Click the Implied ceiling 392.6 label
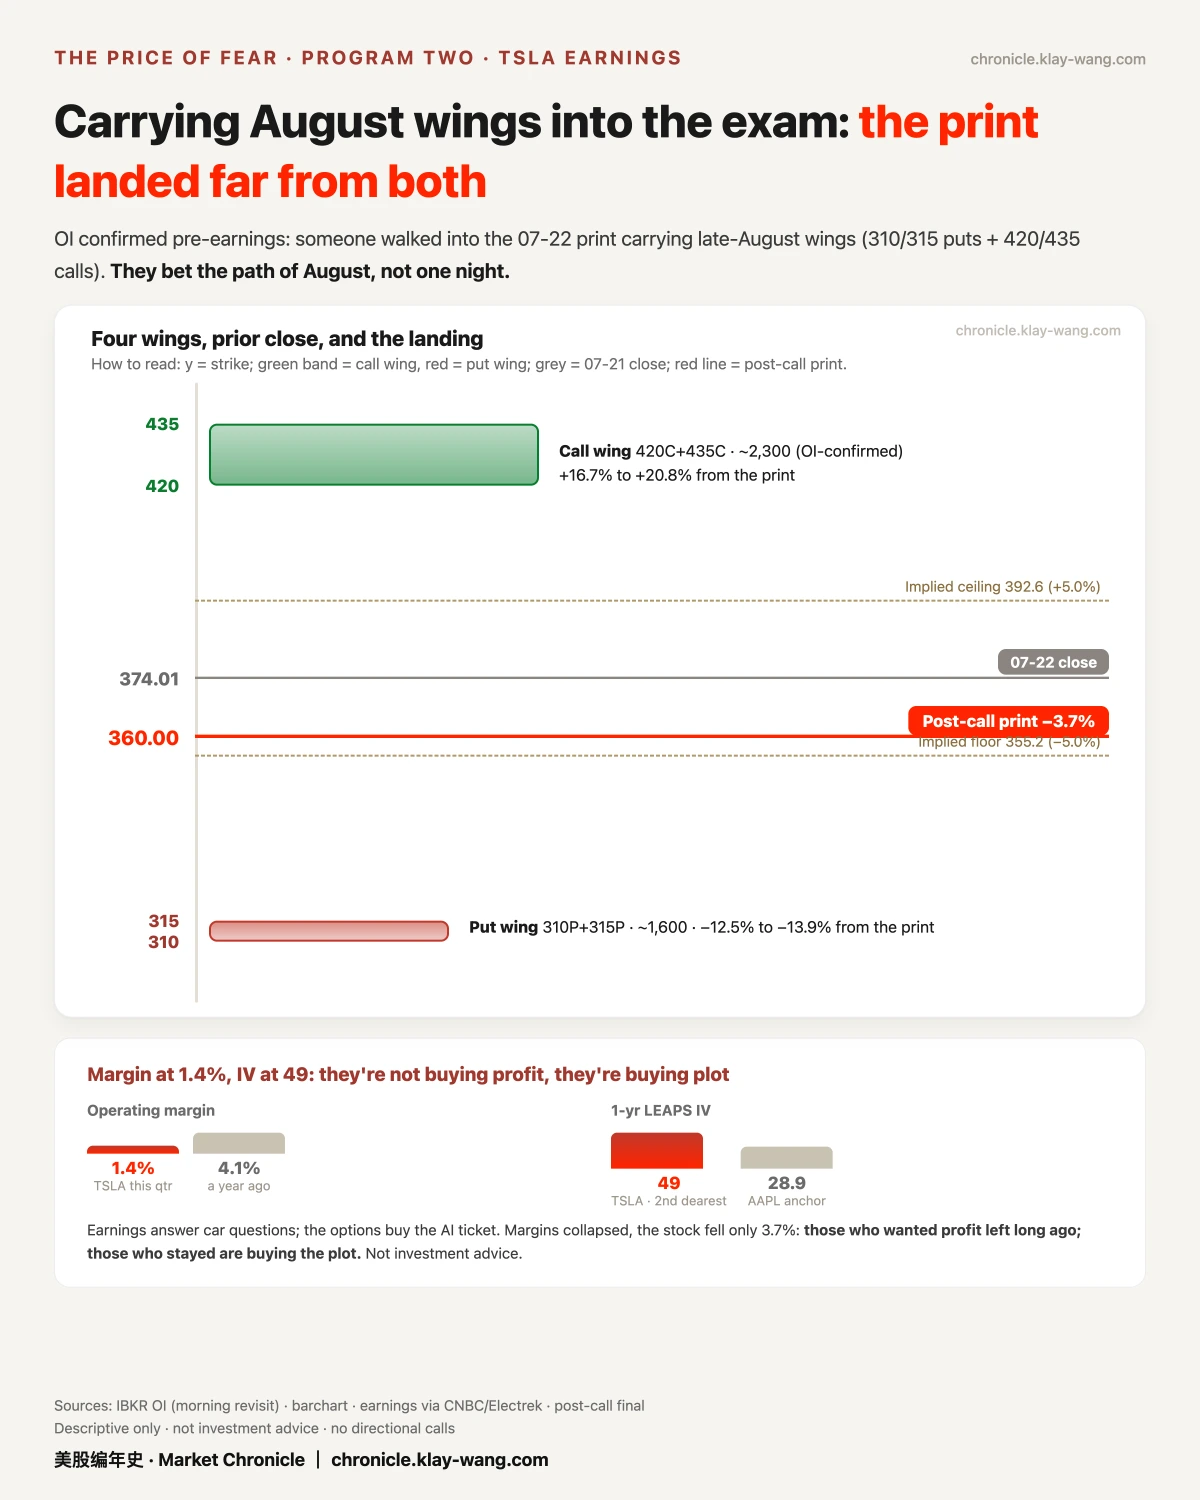Image resolution: width=1200 pixels, height=1500 pixels. (x=1003, y=587)
